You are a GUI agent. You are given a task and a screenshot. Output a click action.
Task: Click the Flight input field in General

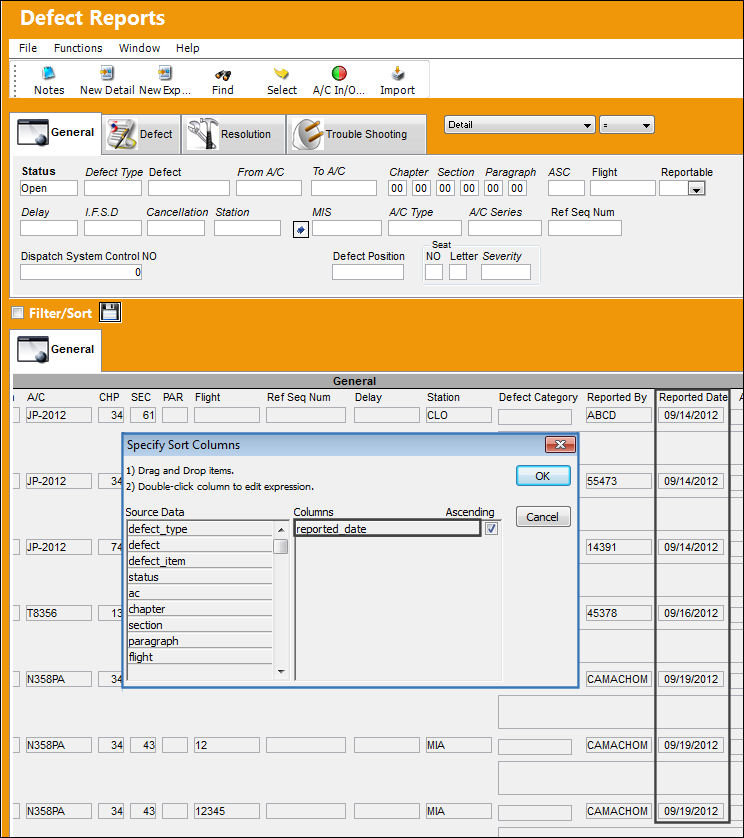623,188
